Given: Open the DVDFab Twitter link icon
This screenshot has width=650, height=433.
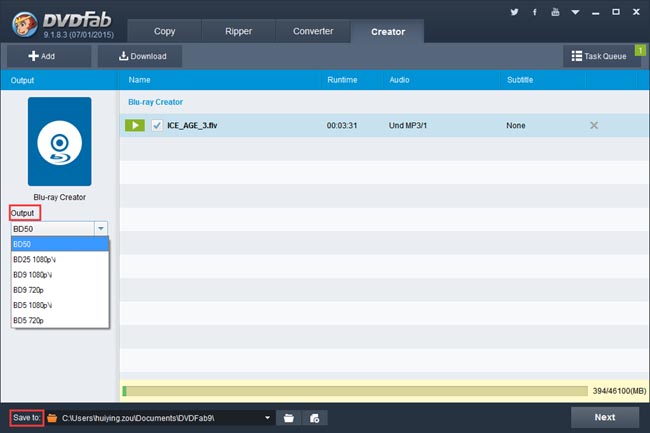Looking at the screenshot, I should tap(514, 12).
